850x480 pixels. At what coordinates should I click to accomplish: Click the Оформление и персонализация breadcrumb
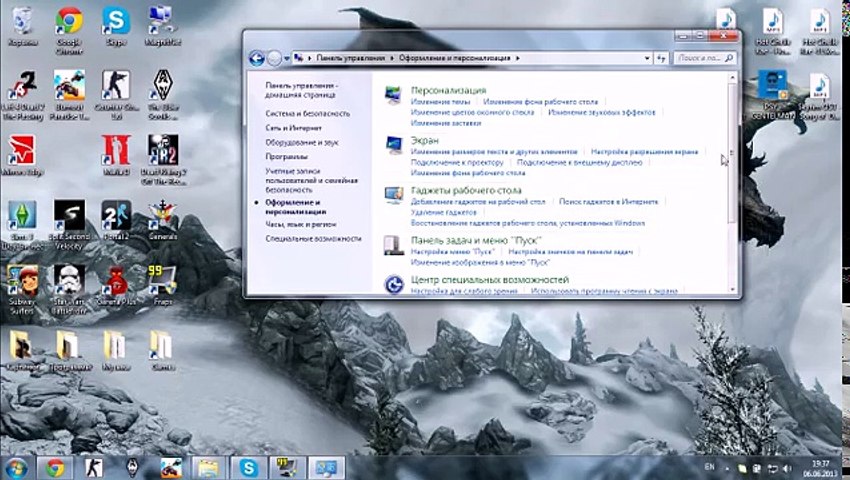pos(455,58)
